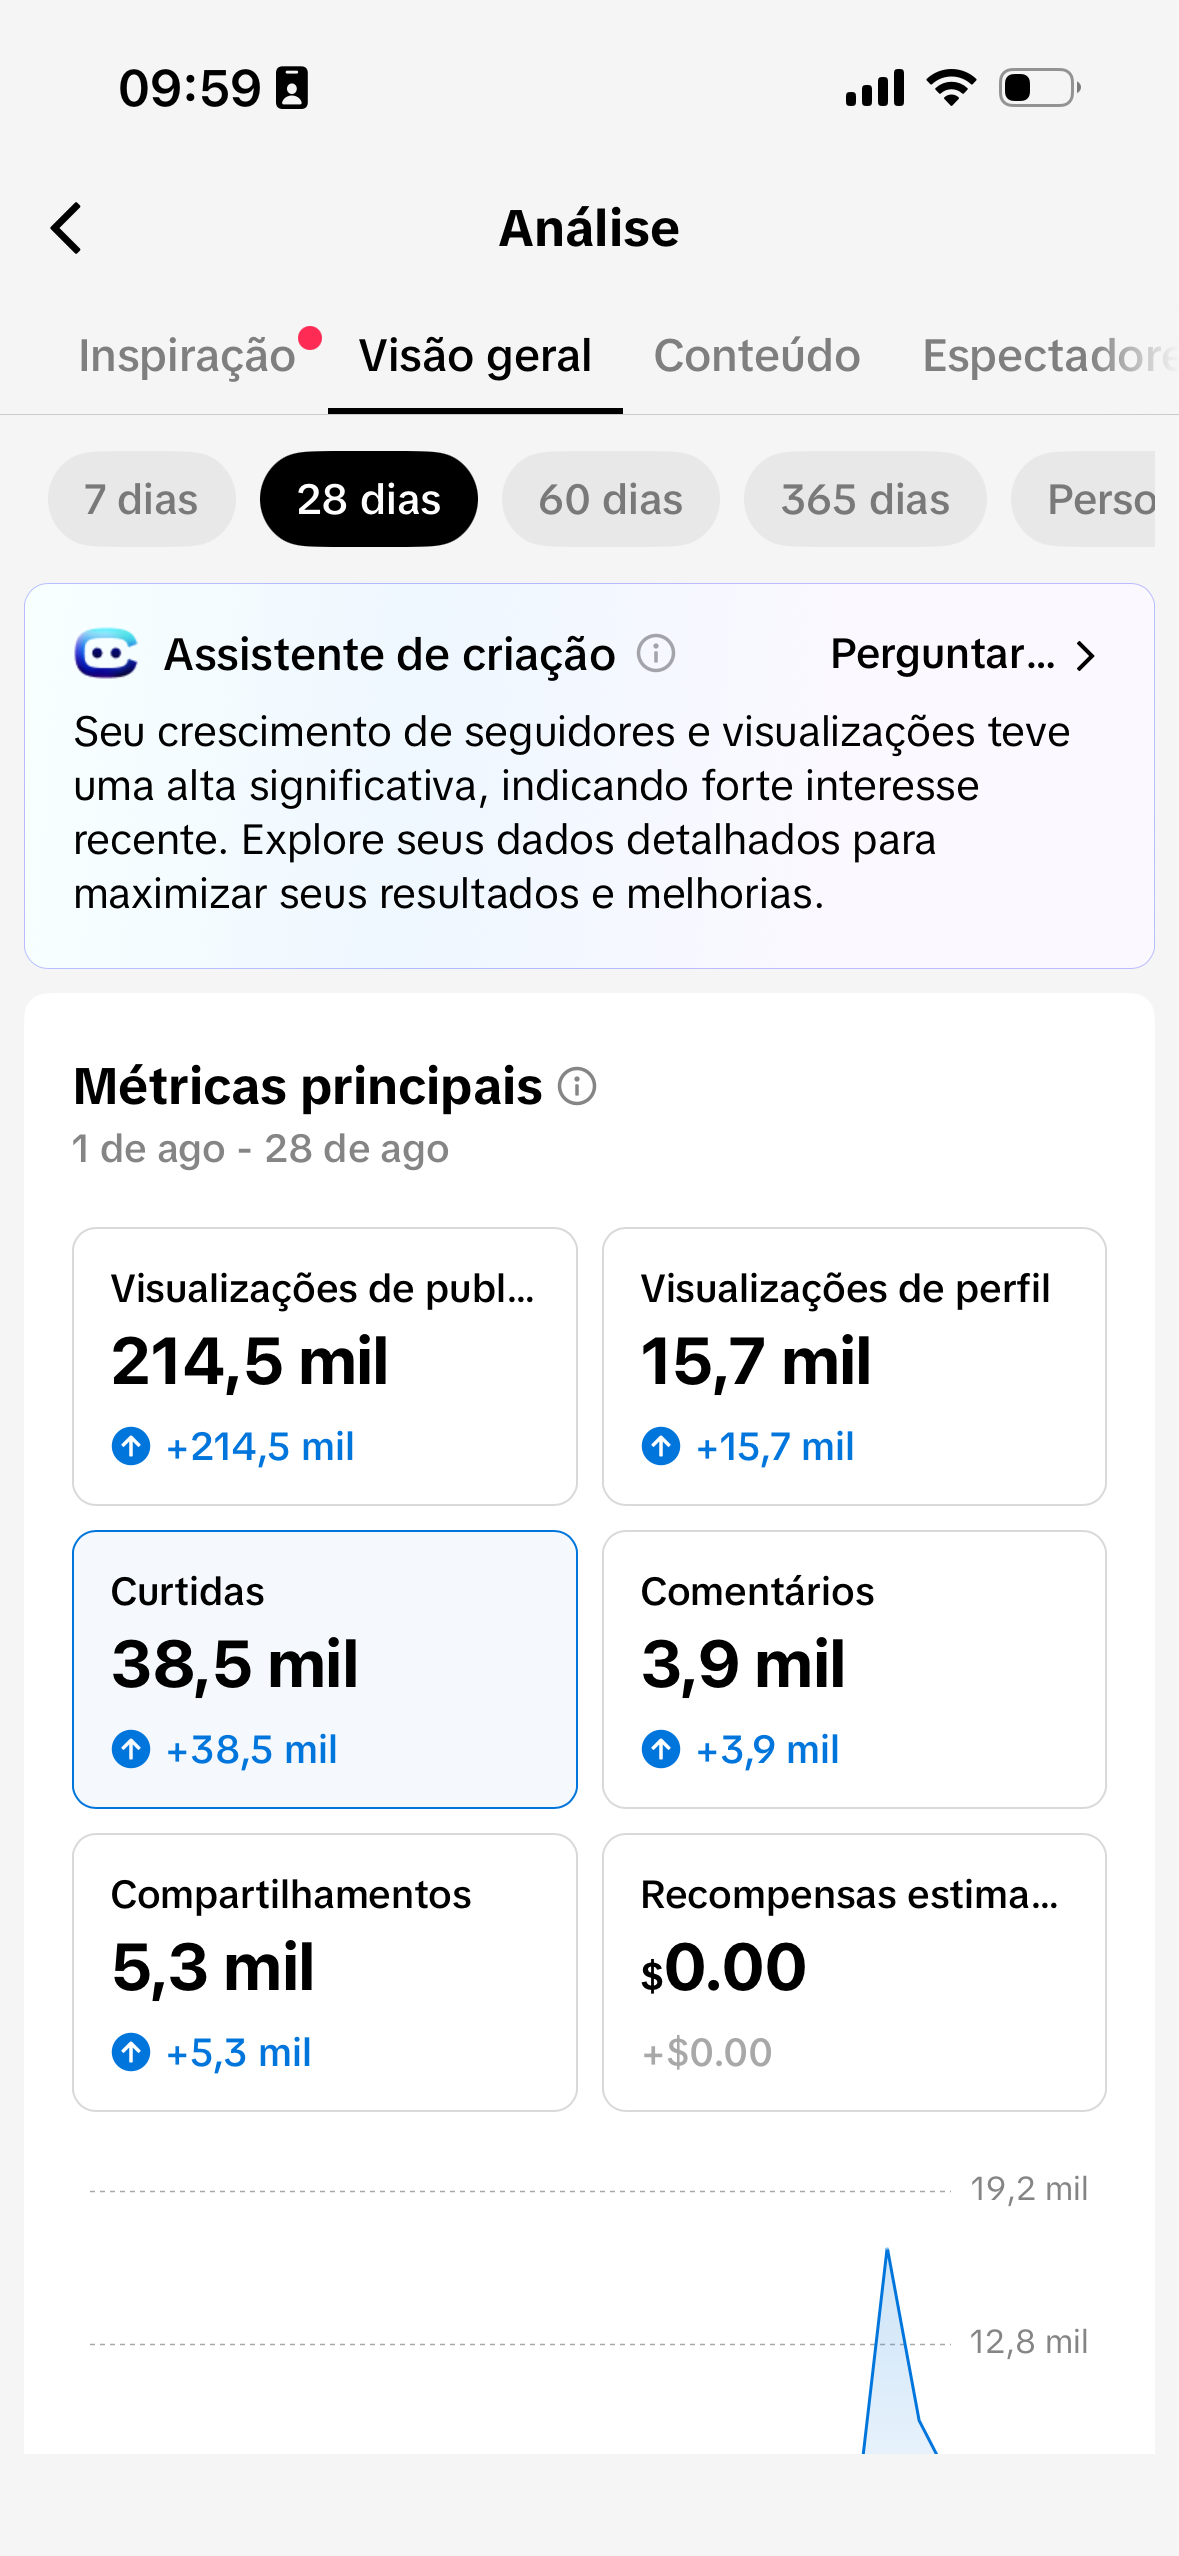Switch to the Inspiração tab
Image resolution: width=1179 pixels, height=2556 pixels.
click(187, 356)
